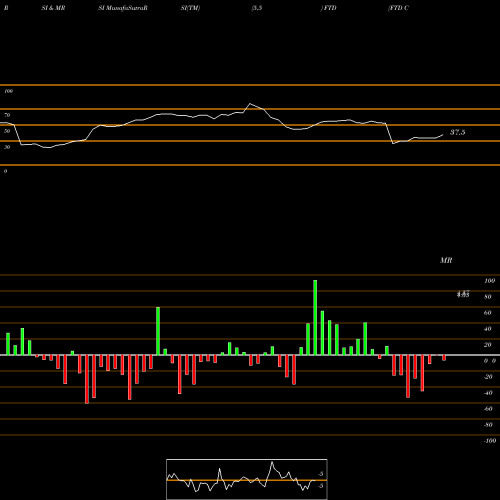
Task: Click the -60 label on MR scale
Action: click(488, 409)
